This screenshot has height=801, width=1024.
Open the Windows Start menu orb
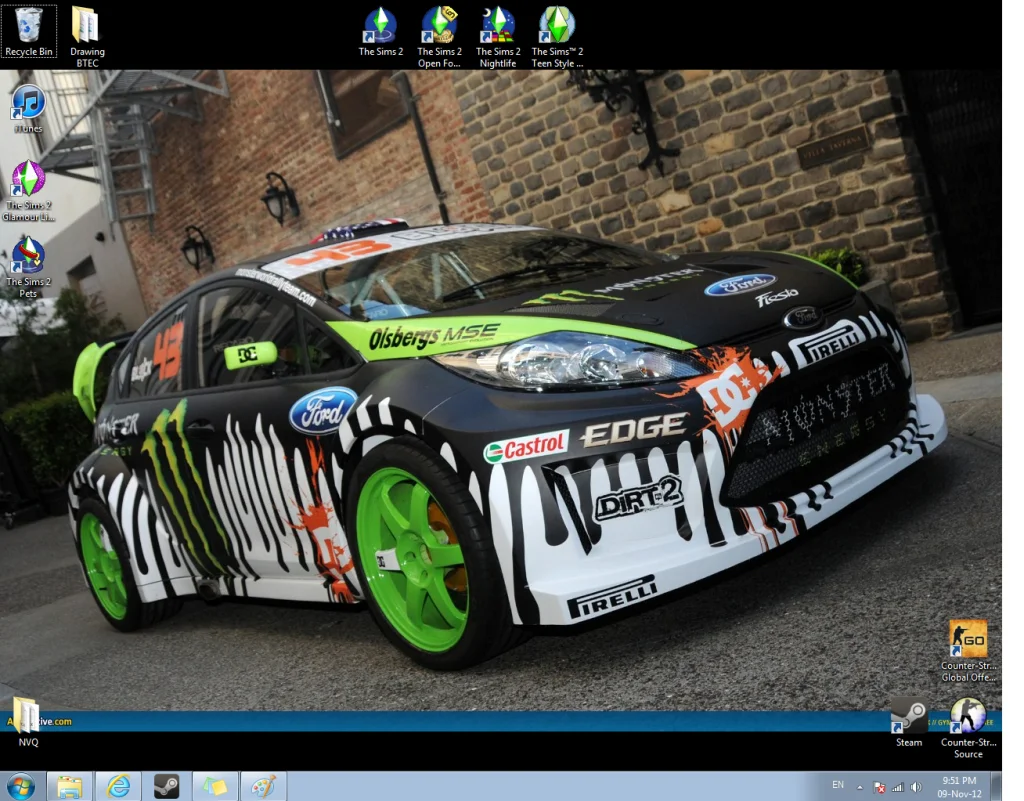(x=22, y=787)
